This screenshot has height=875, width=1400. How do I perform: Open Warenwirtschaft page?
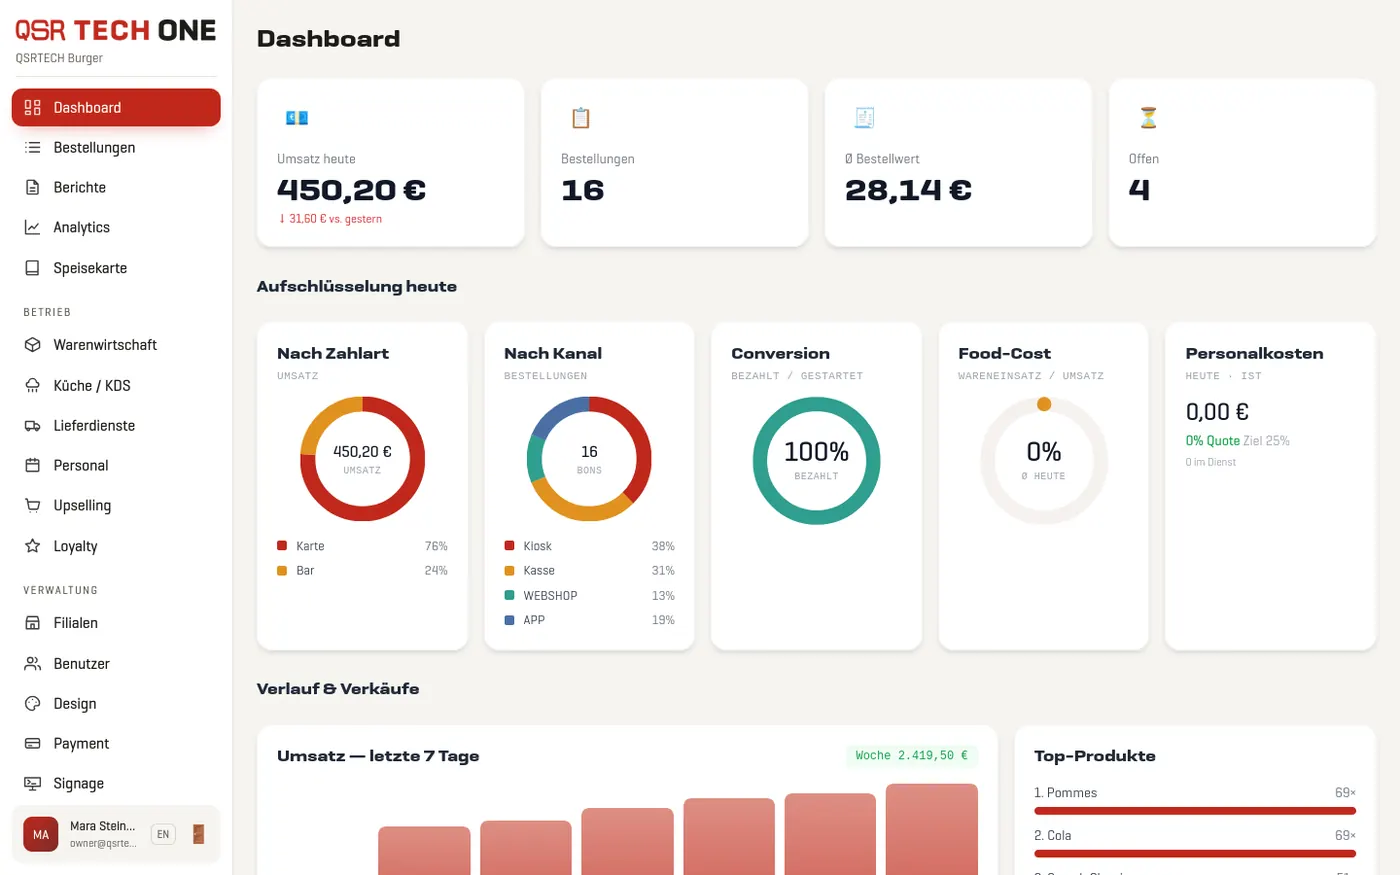click(116, 345)
